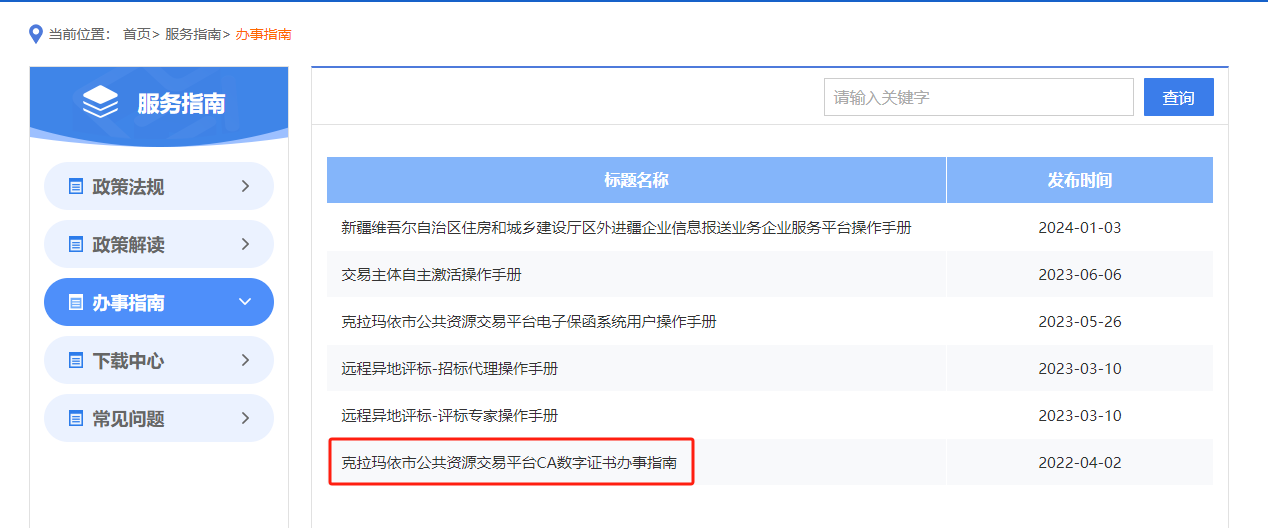
Task: Expand the 下载中心 chevron arrow
Action: click(x=245, y=360)
